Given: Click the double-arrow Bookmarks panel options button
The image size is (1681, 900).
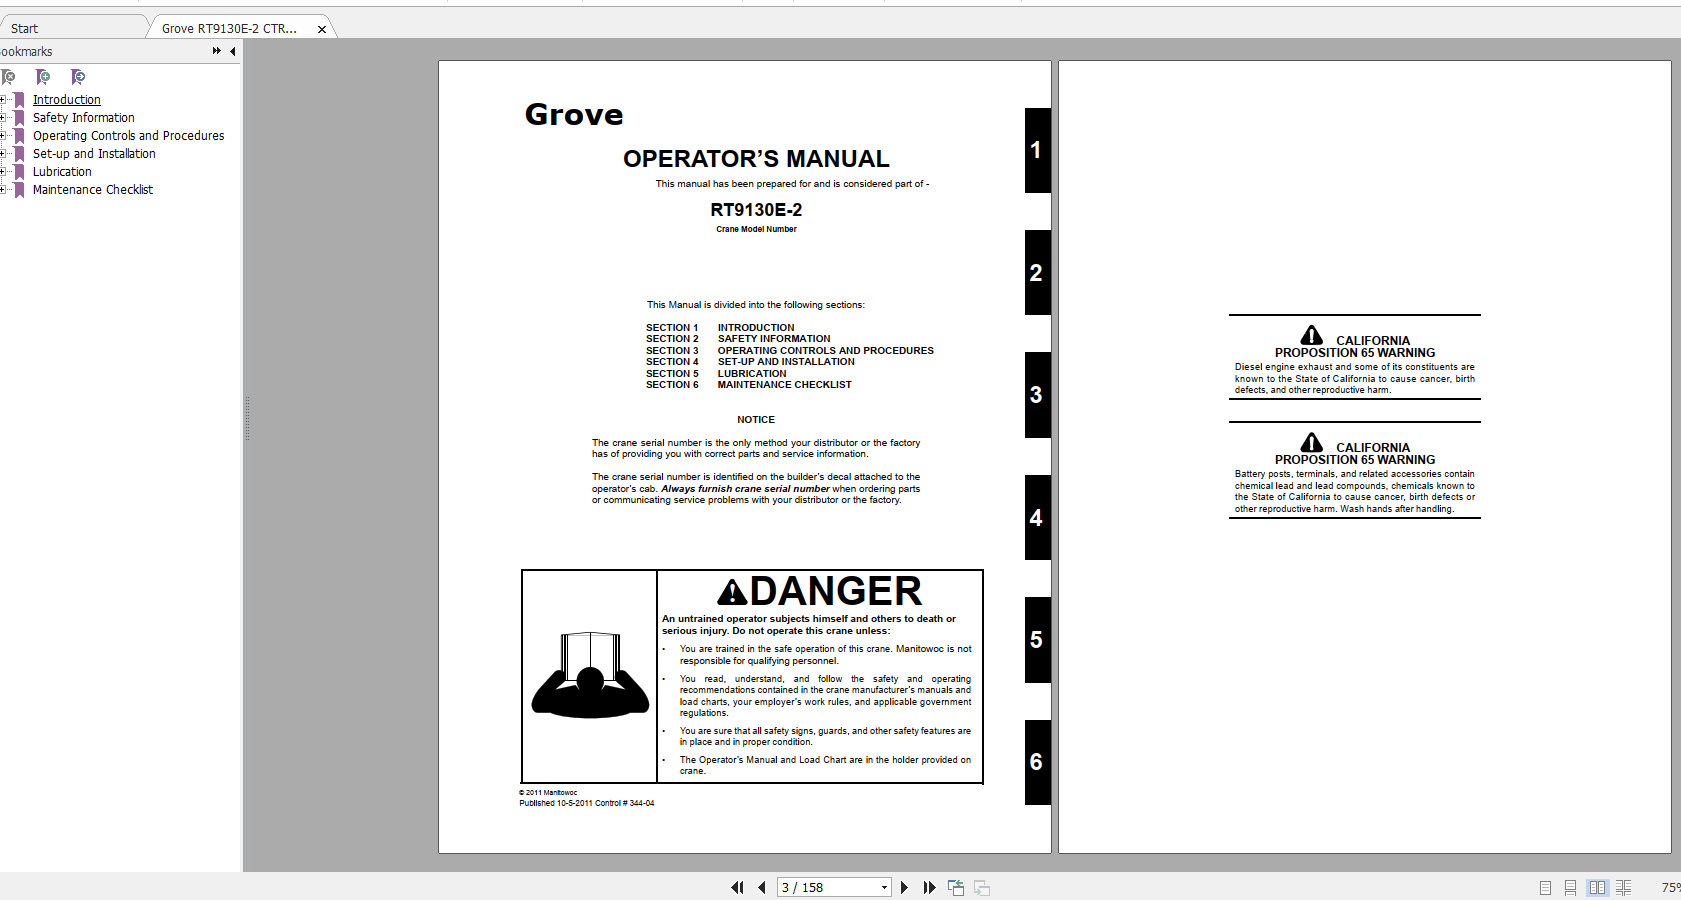Looking at the screenshot, I should tap(216, 51).
